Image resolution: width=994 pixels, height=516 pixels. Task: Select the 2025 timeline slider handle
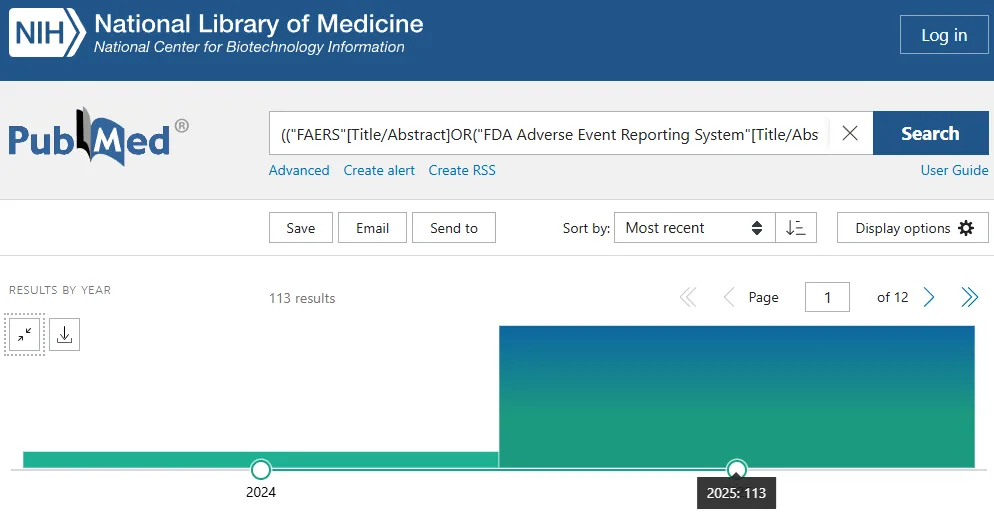[736, 470]
